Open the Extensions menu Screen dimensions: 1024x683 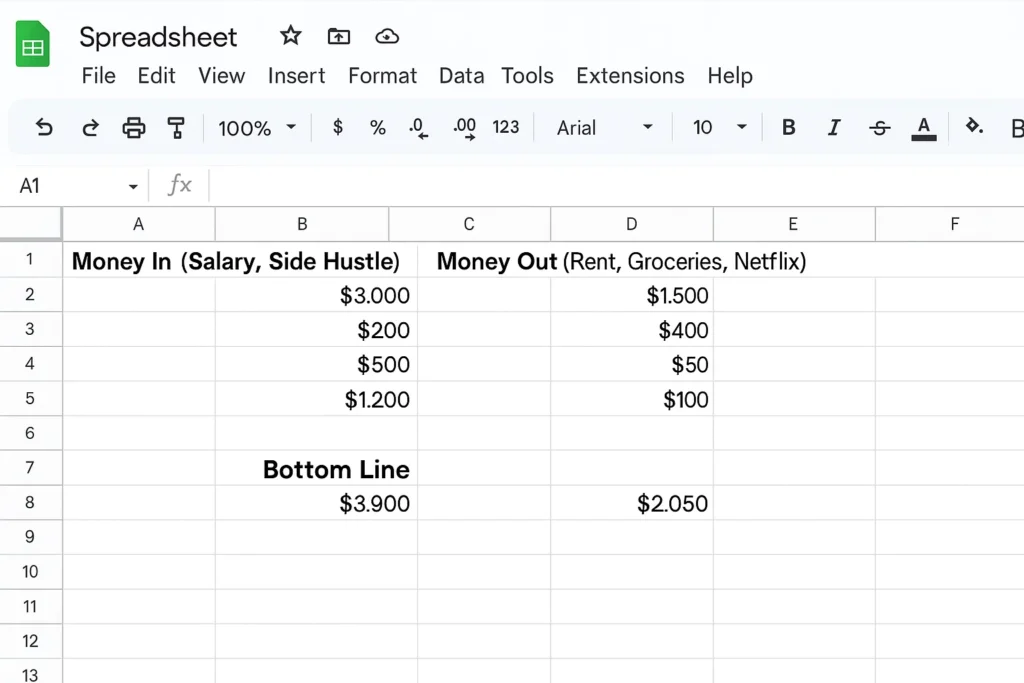point(630,76)
